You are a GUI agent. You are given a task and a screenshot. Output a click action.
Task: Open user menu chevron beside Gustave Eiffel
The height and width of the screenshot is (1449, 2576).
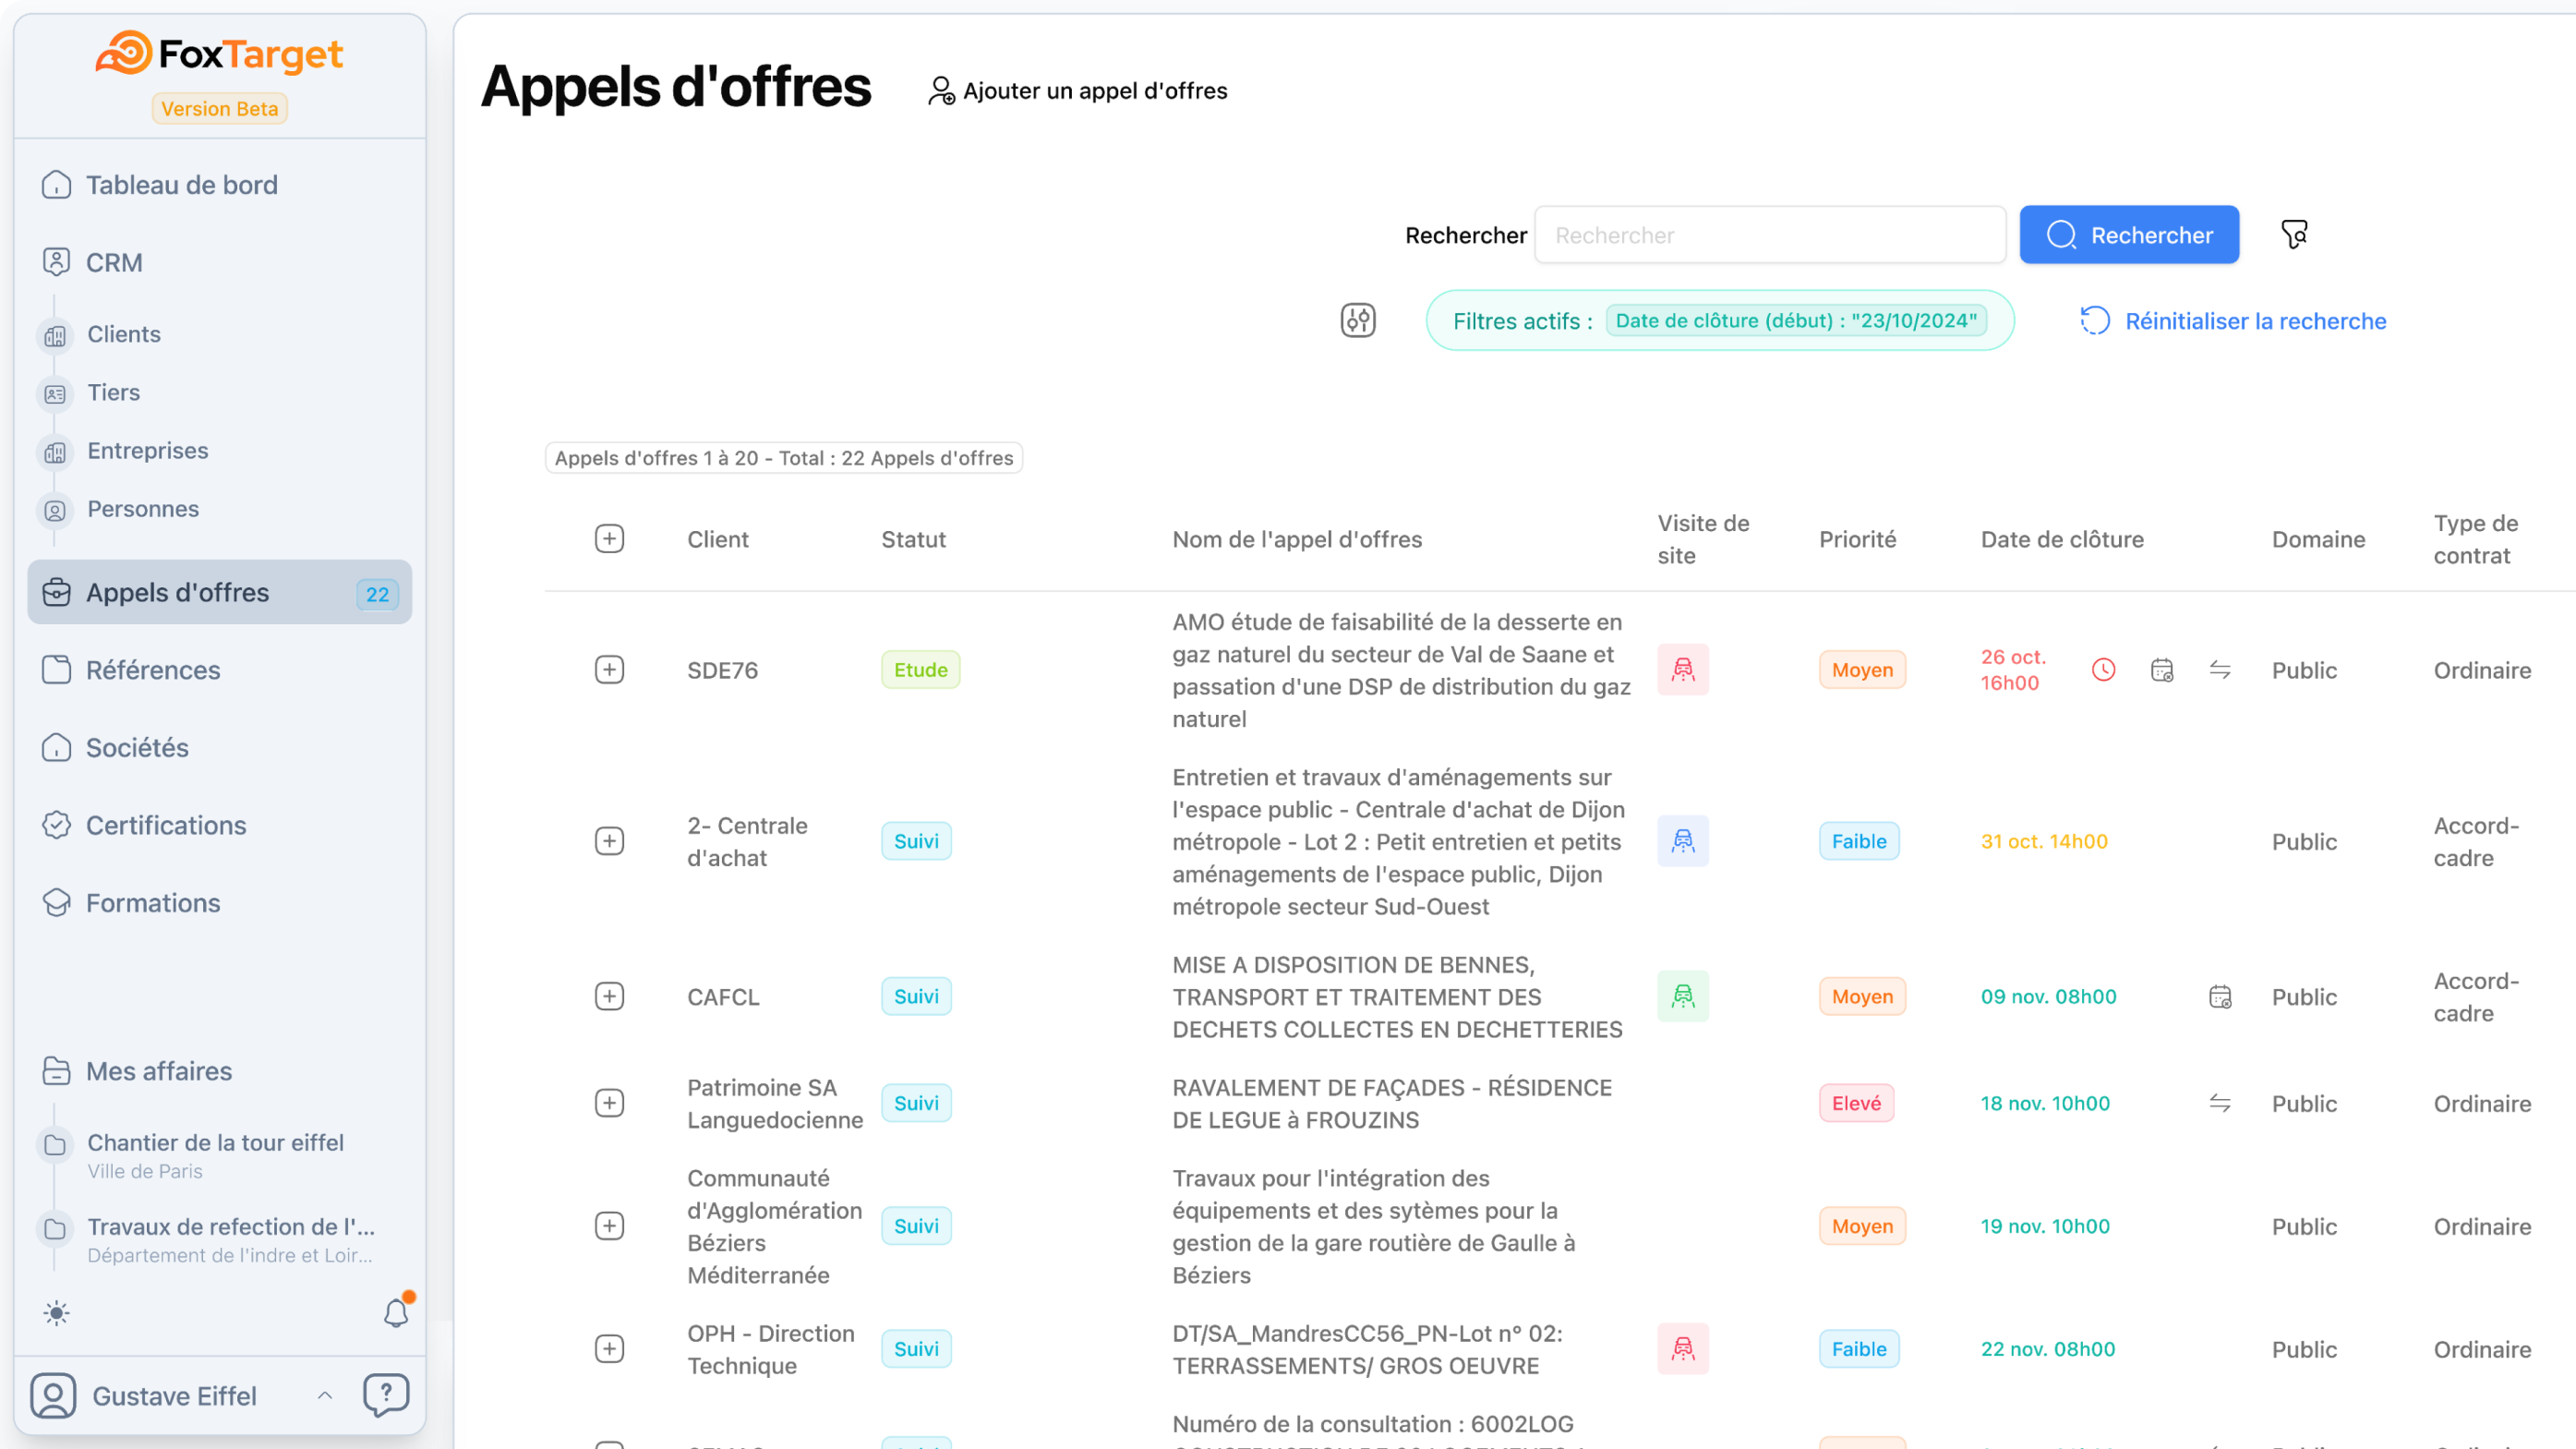click(325, 1395)
